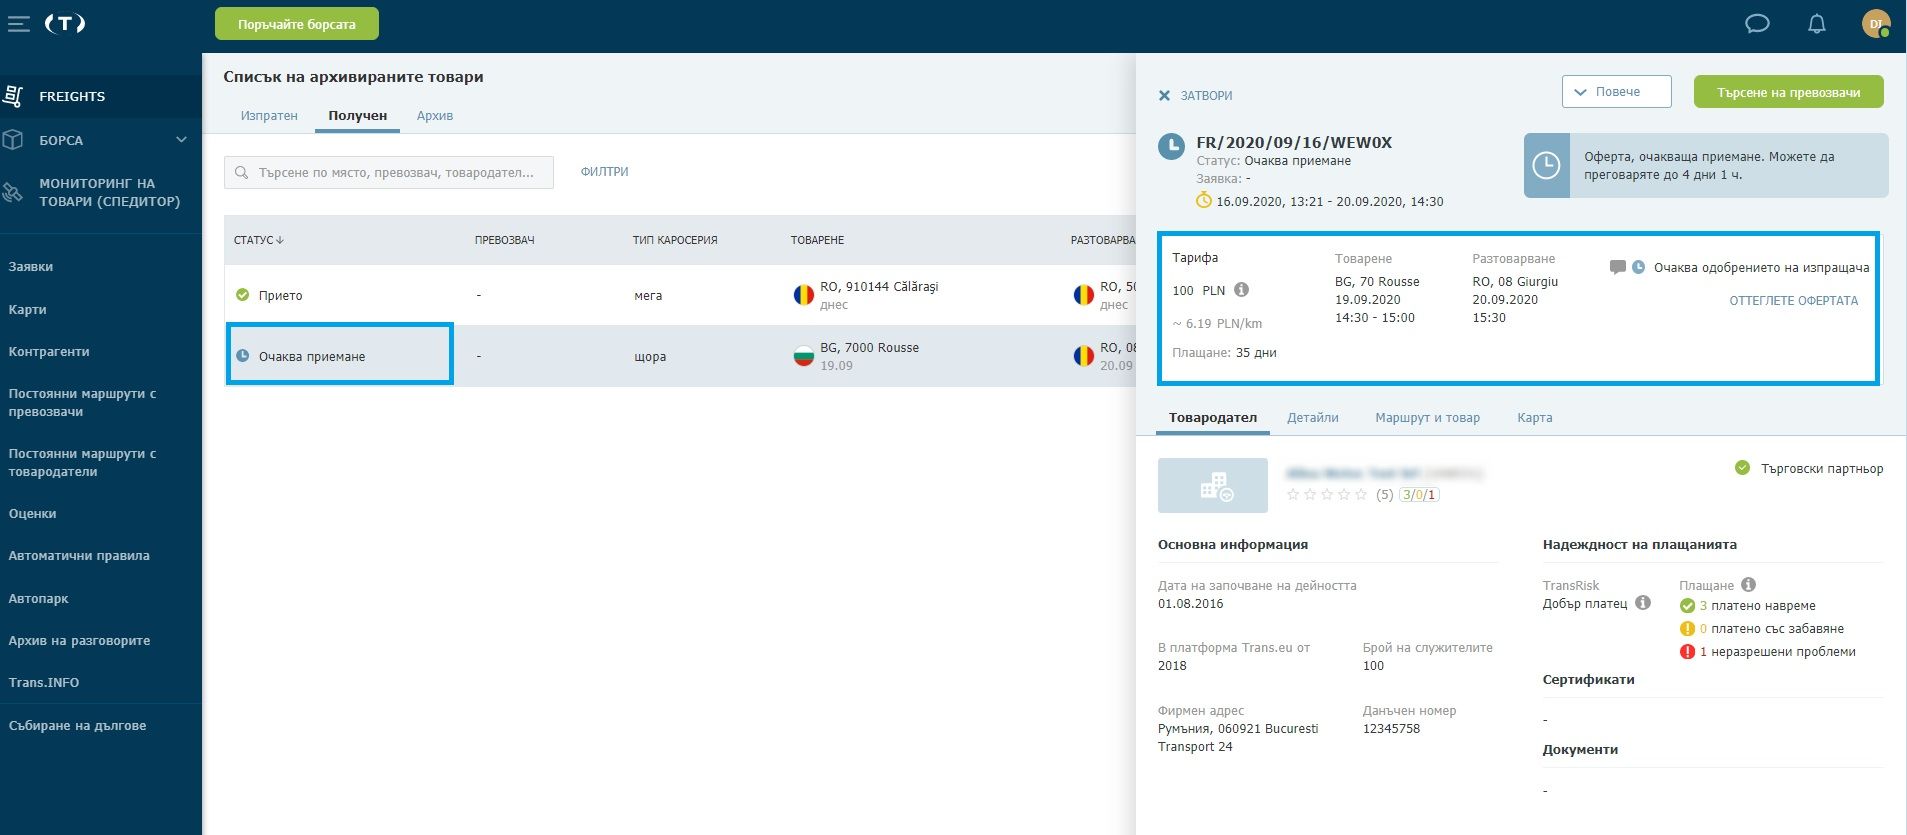Click the search magnifier icon

[241, 173]
